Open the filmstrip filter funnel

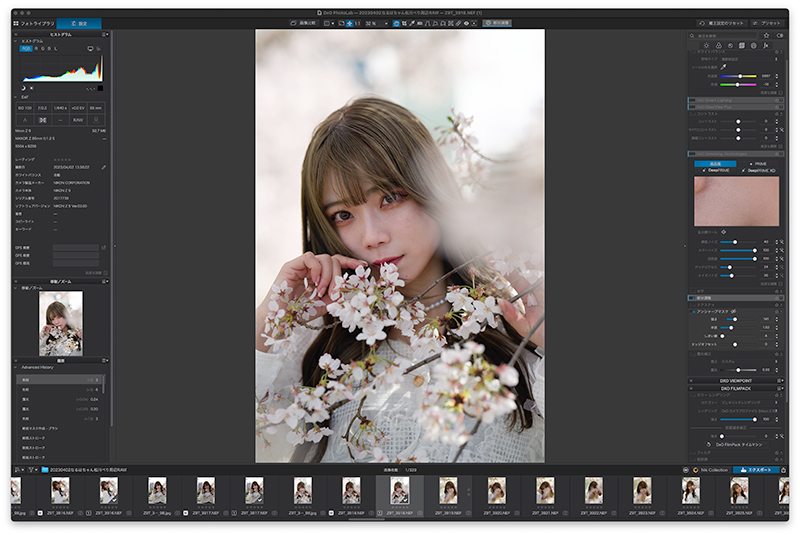point(32,470)
